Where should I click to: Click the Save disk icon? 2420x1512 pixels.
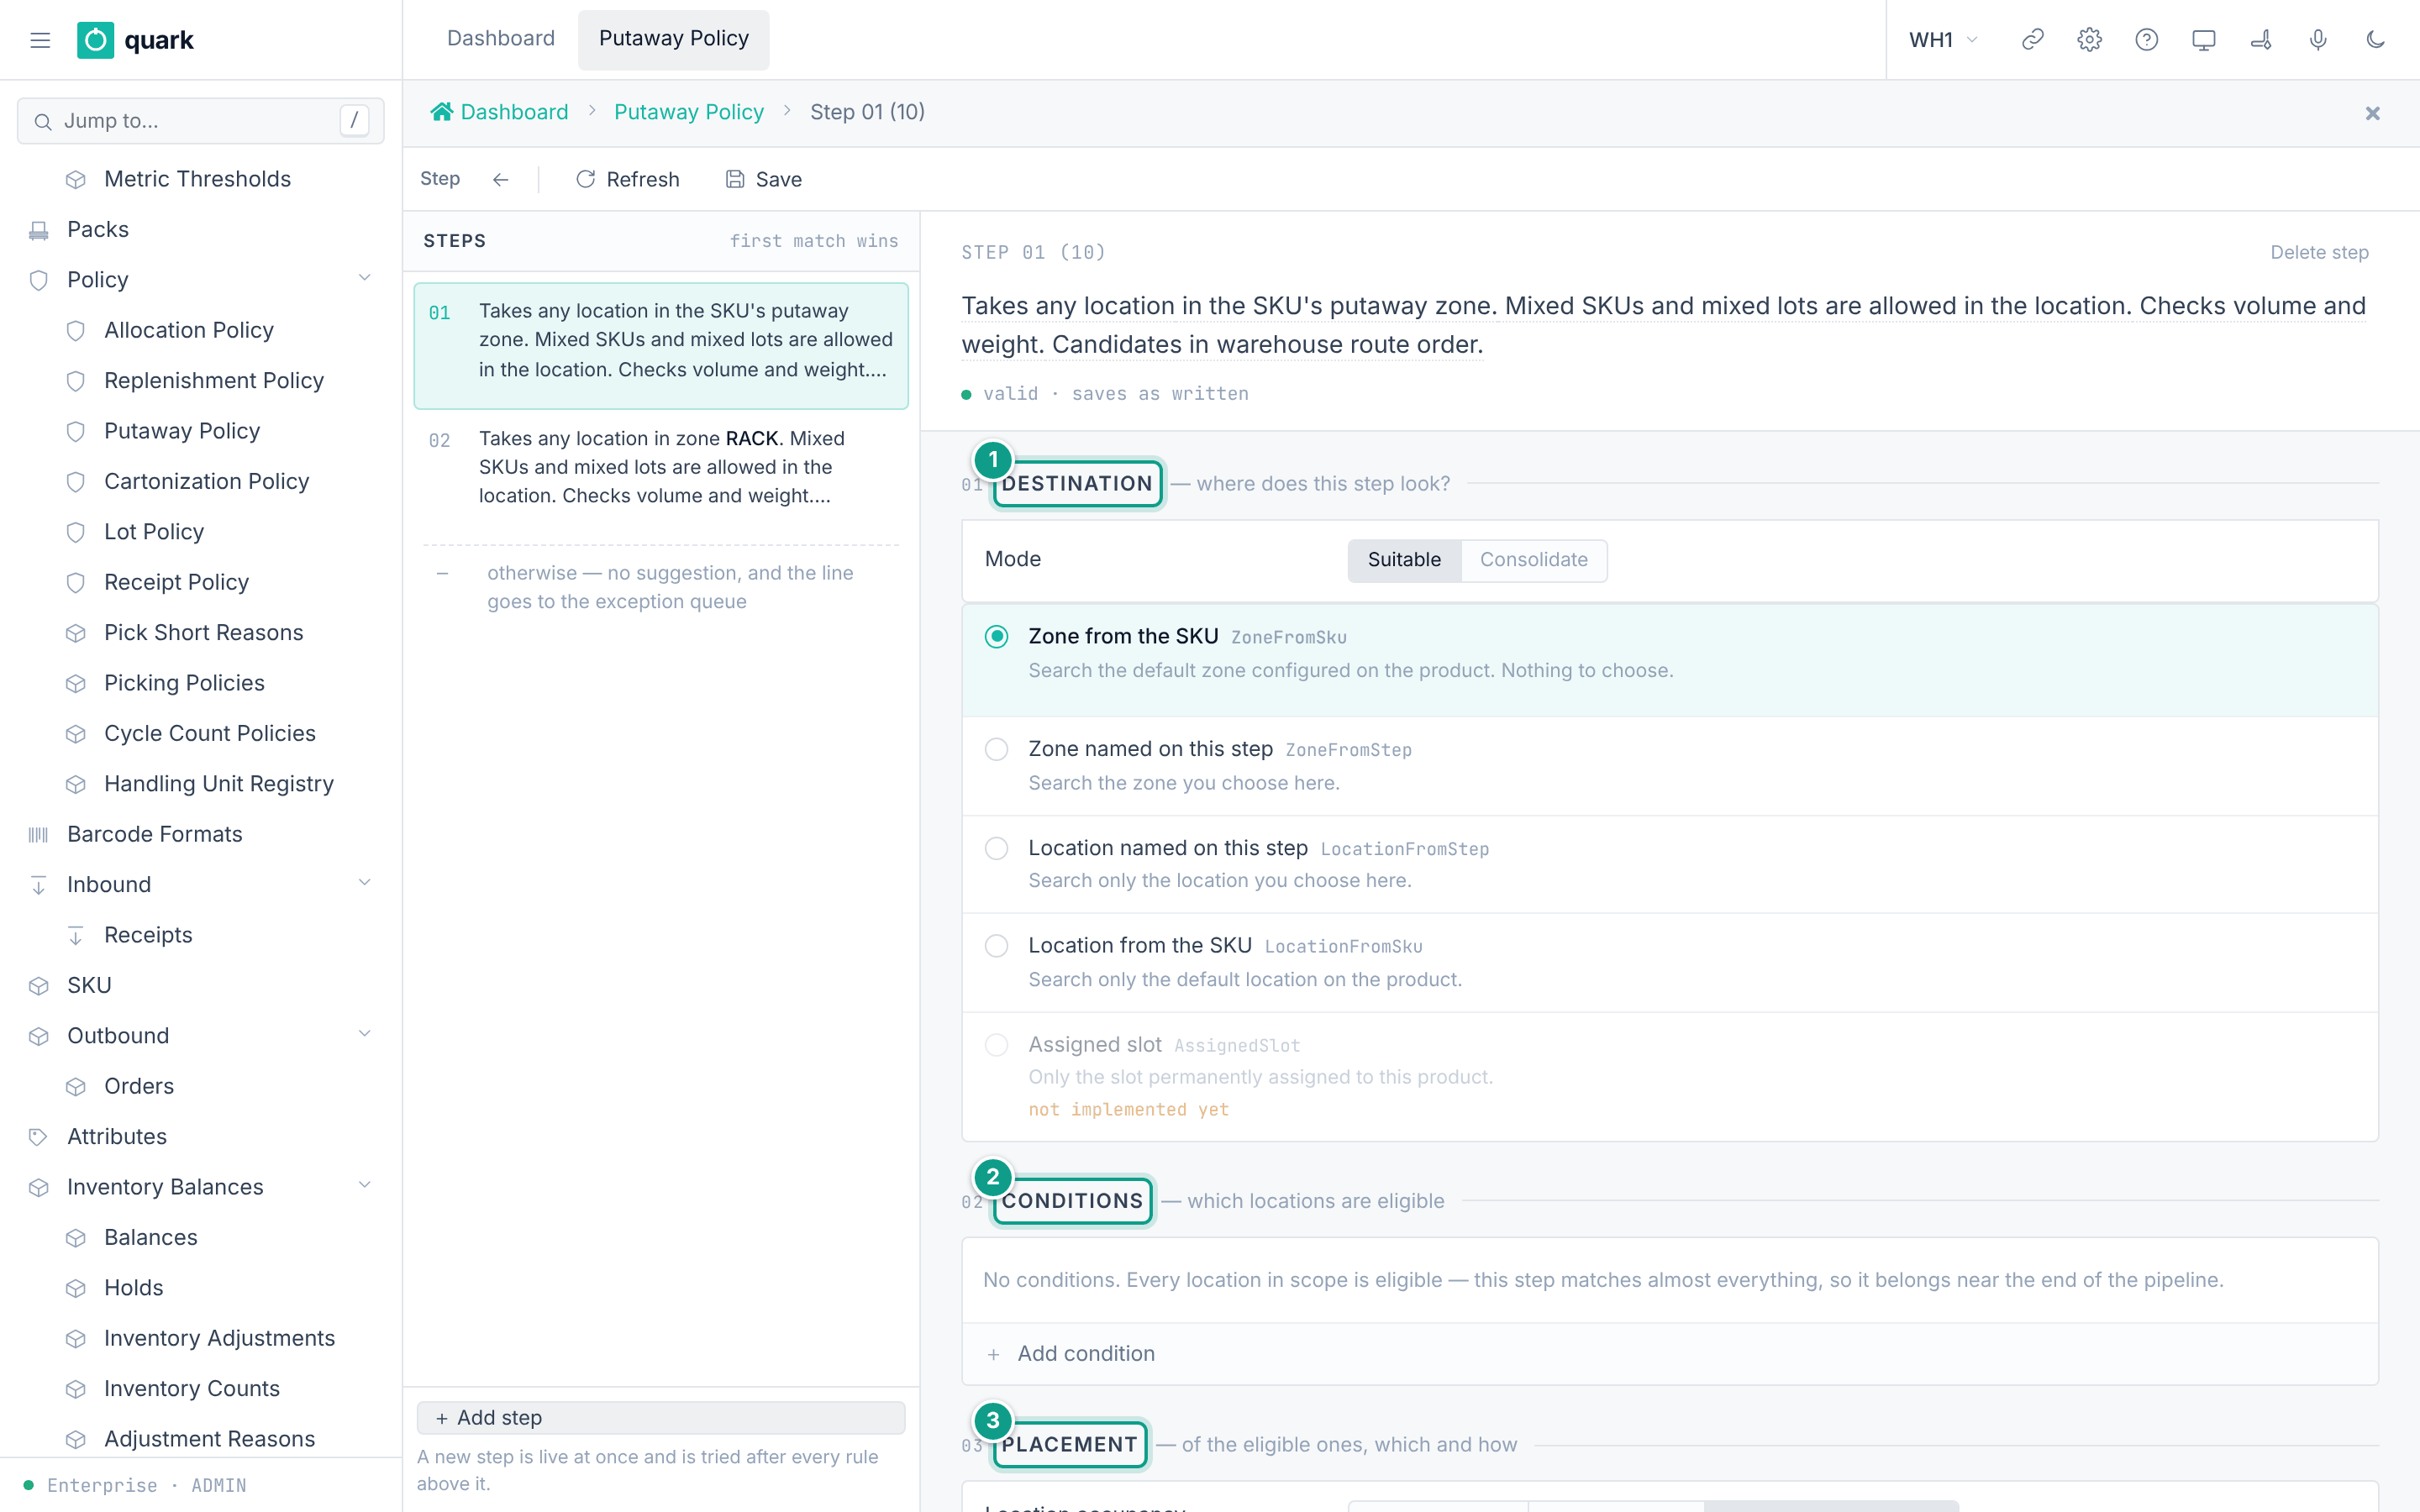tap(735, 179)
